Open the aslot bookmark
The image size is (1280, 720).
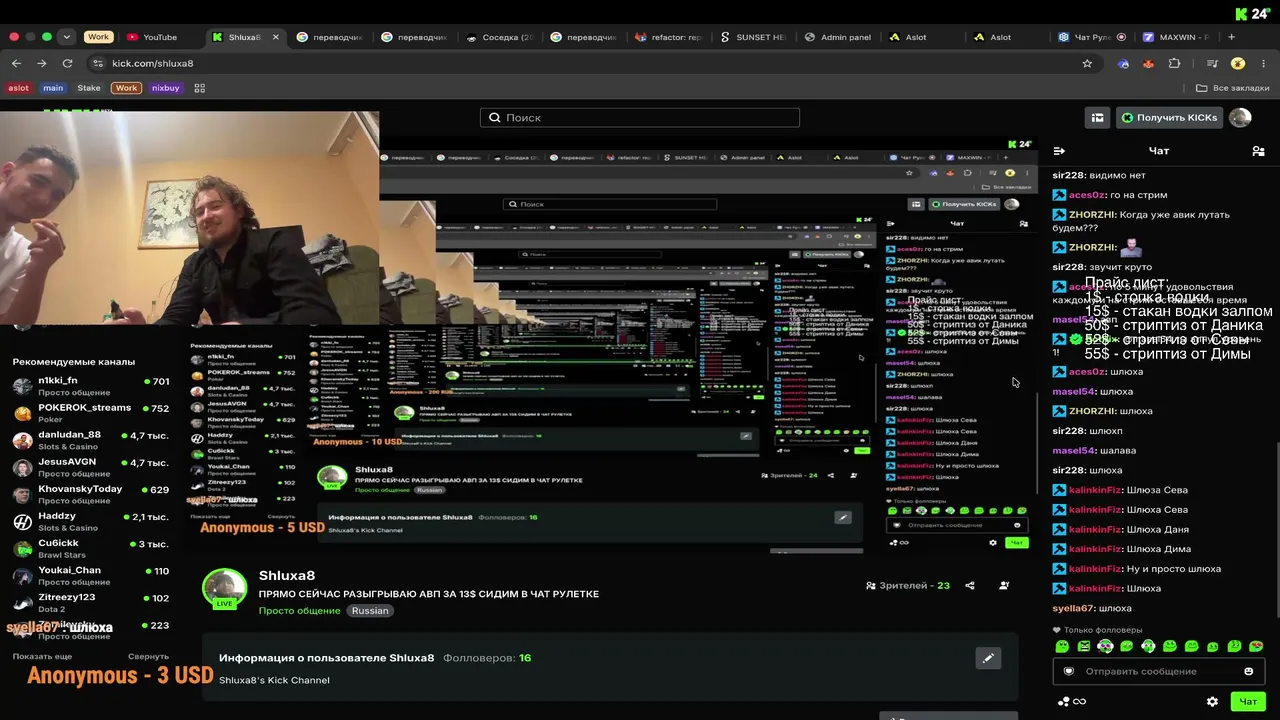(19, 88)
